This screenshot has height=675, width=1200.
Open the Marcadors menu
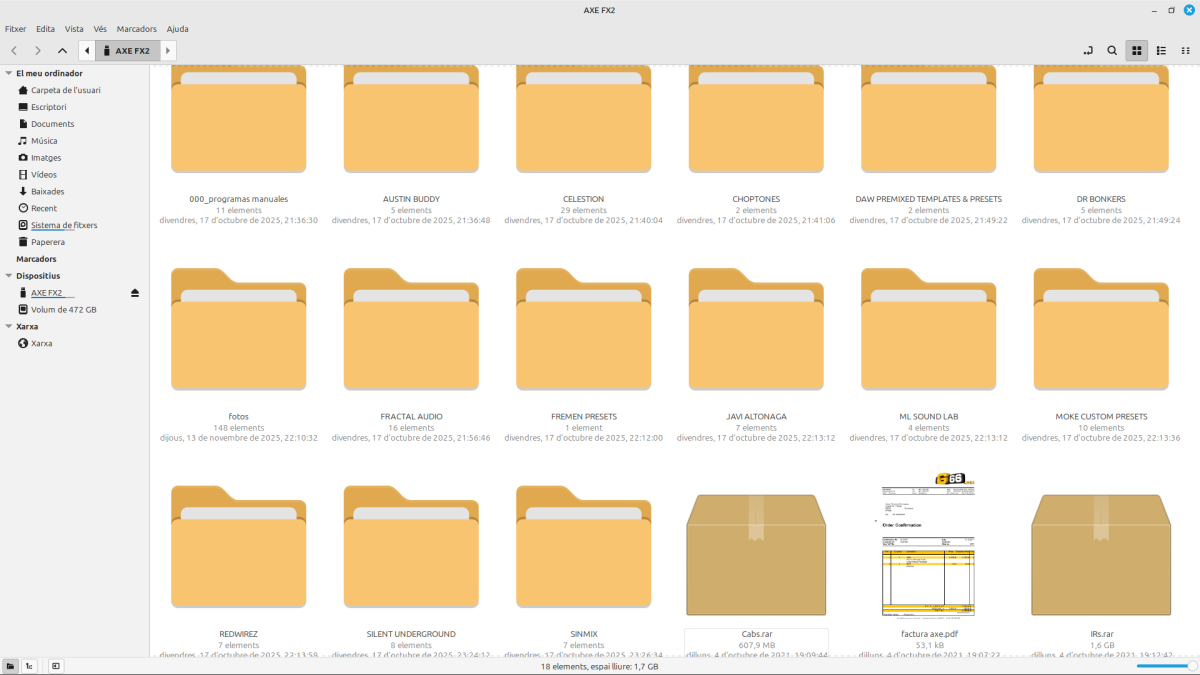136,29
